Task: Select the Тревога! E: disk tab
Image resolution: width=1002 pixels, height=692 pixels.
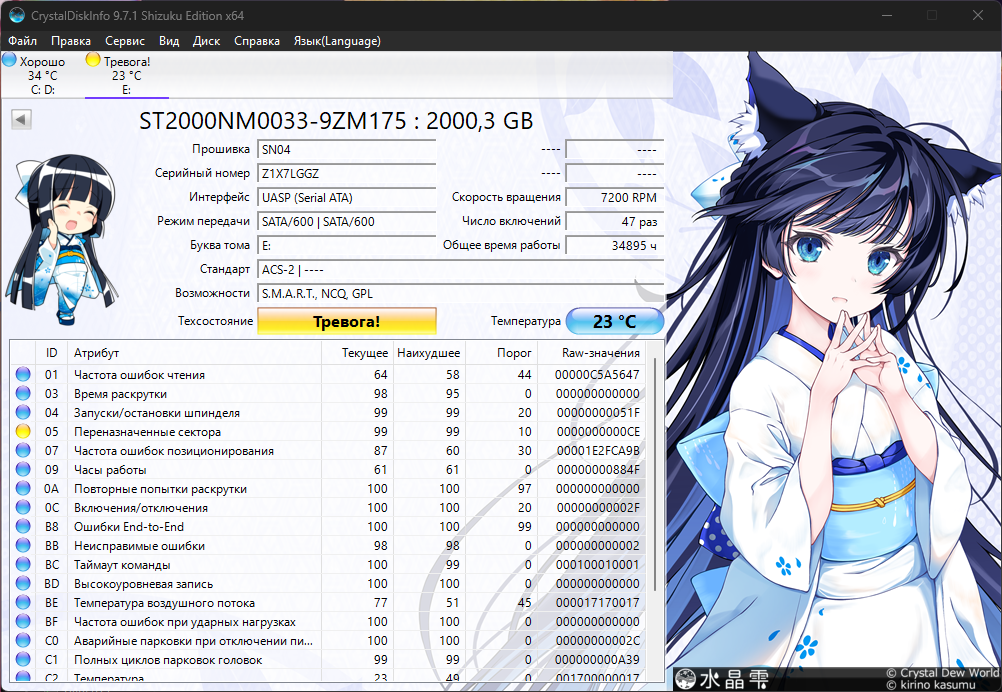Action: [x=127, y=75]
